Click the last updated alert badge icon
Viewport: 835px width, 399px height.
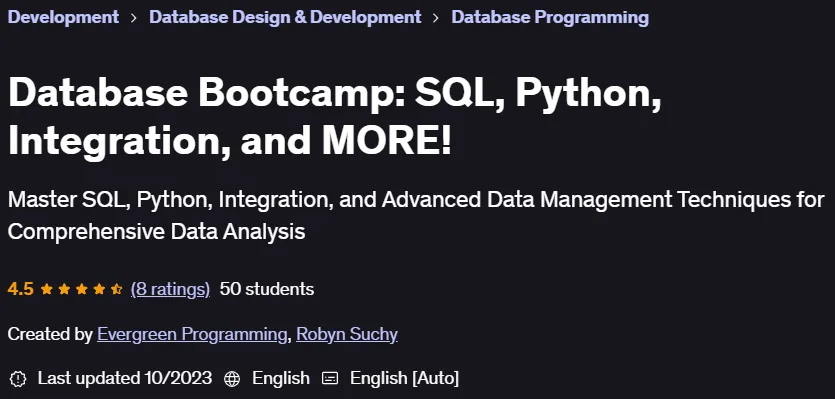click(18, 379)
